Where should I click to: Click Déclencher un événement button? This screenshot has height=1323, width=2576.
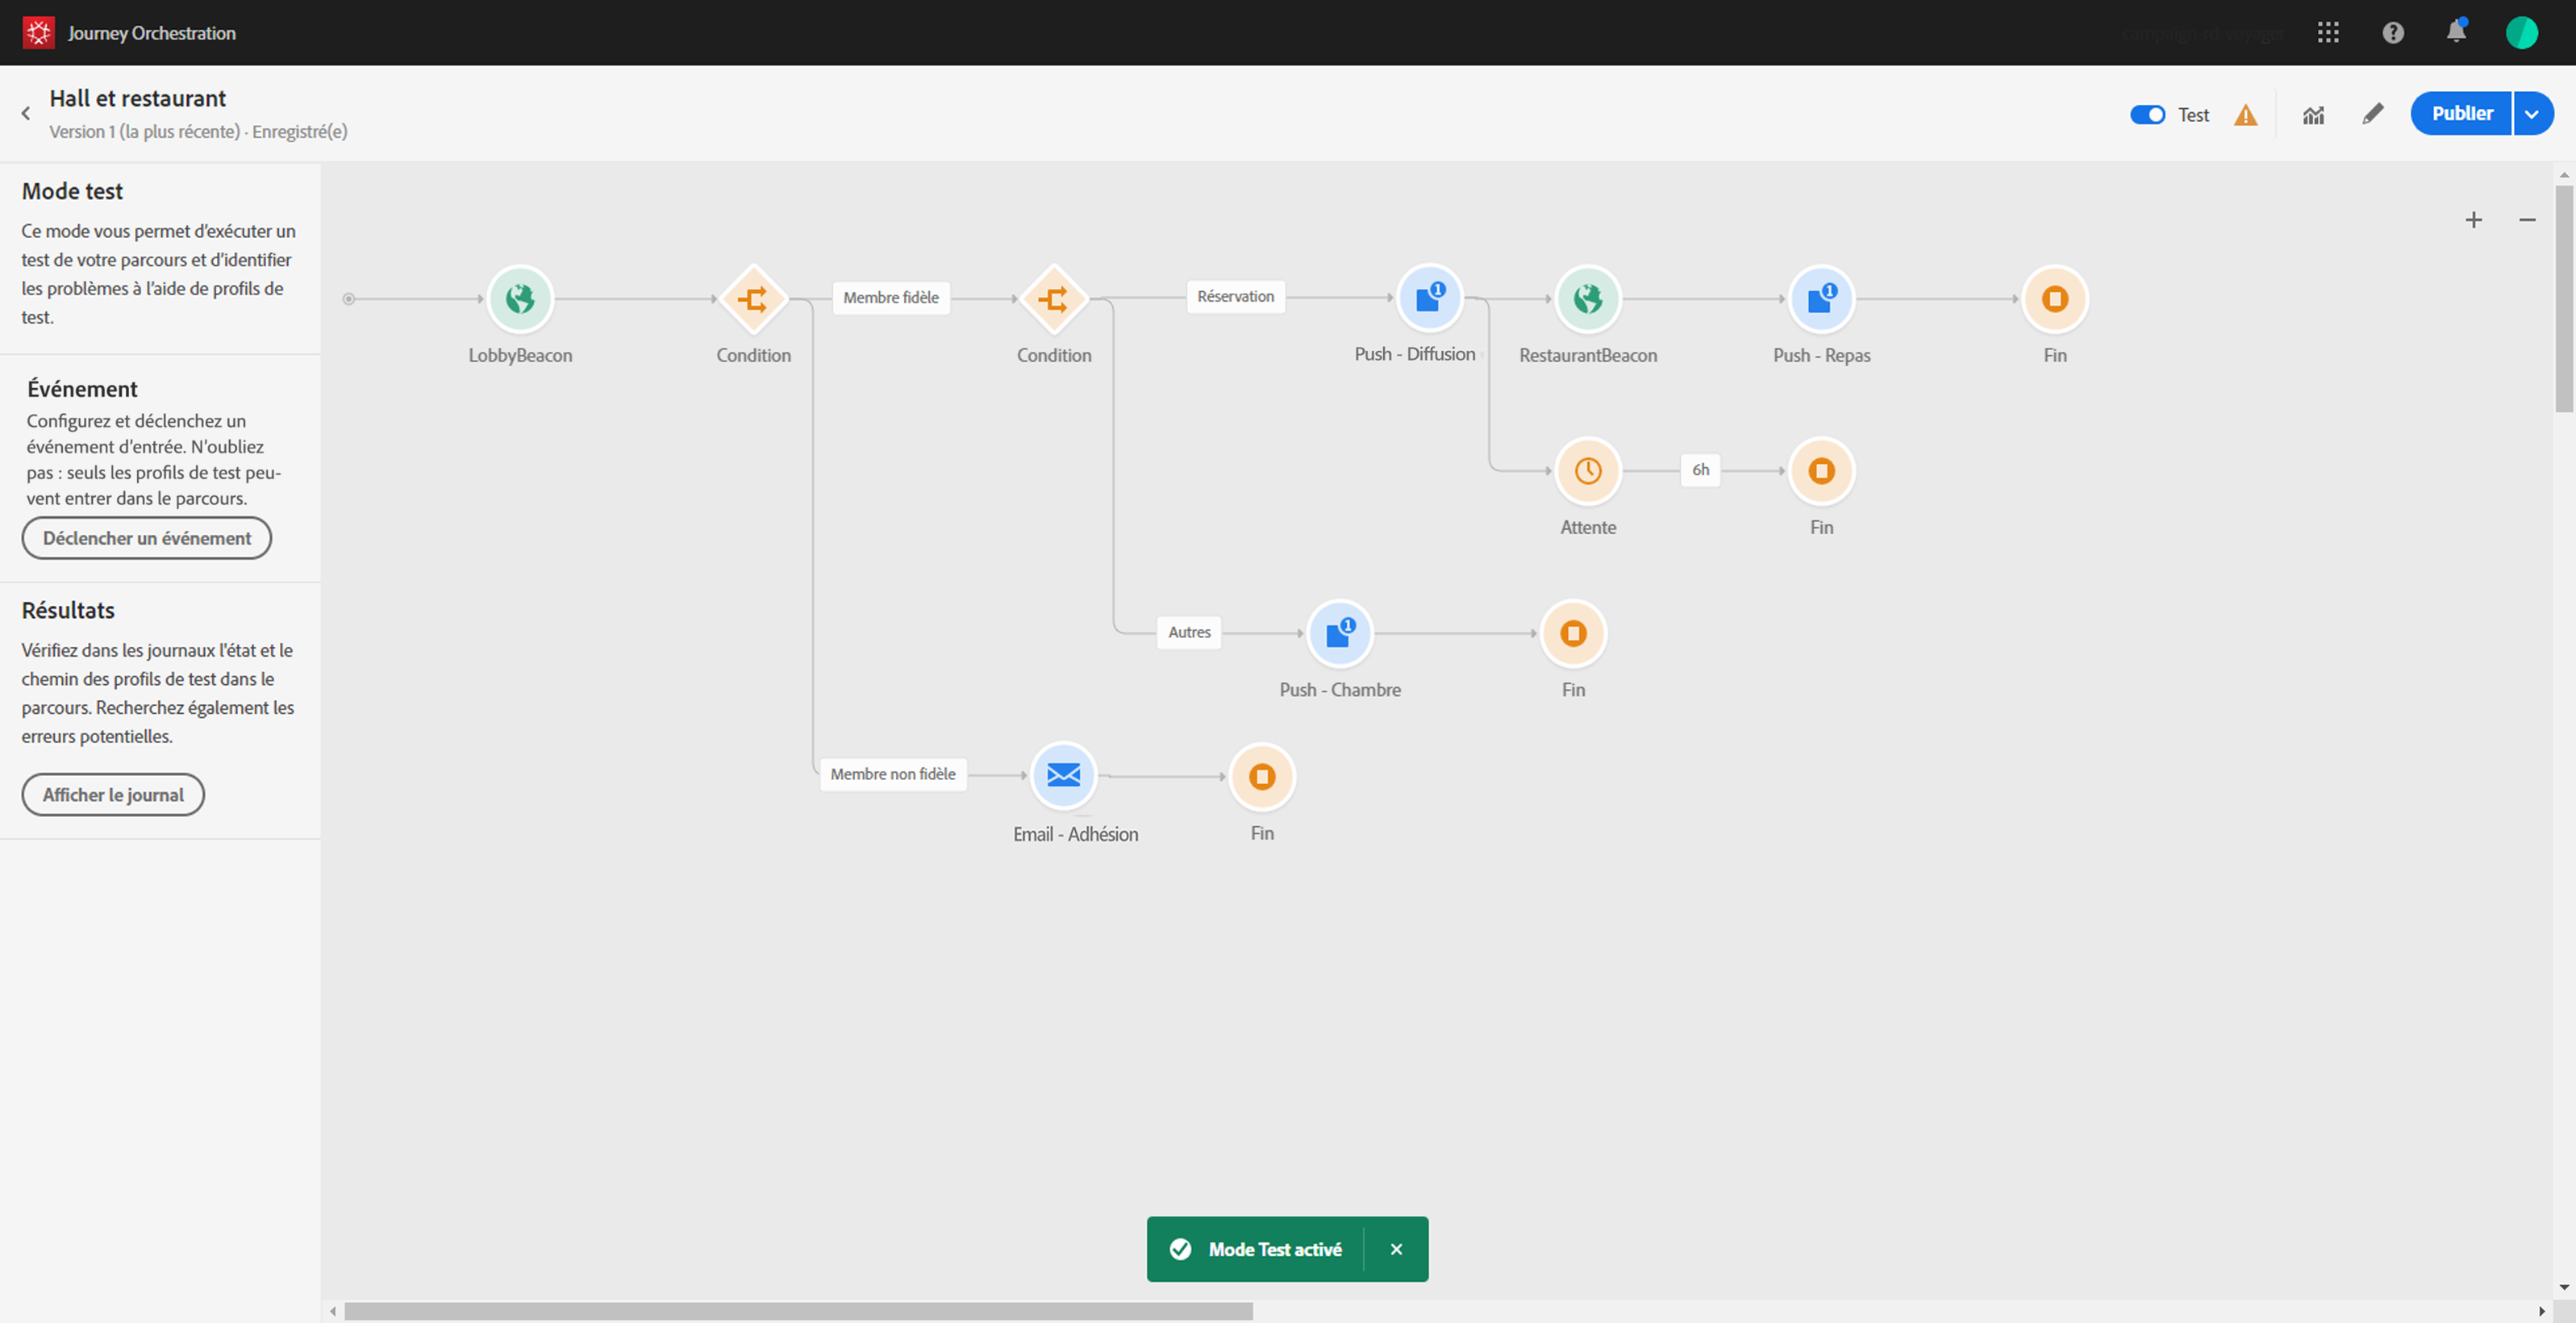pyautogui.click(x=147, y=538)
